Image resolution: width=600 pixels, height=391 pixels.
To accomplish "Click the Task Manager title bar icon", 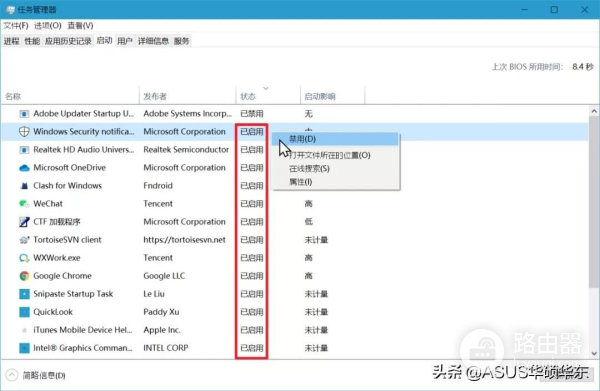I will [x=10, y=10].
